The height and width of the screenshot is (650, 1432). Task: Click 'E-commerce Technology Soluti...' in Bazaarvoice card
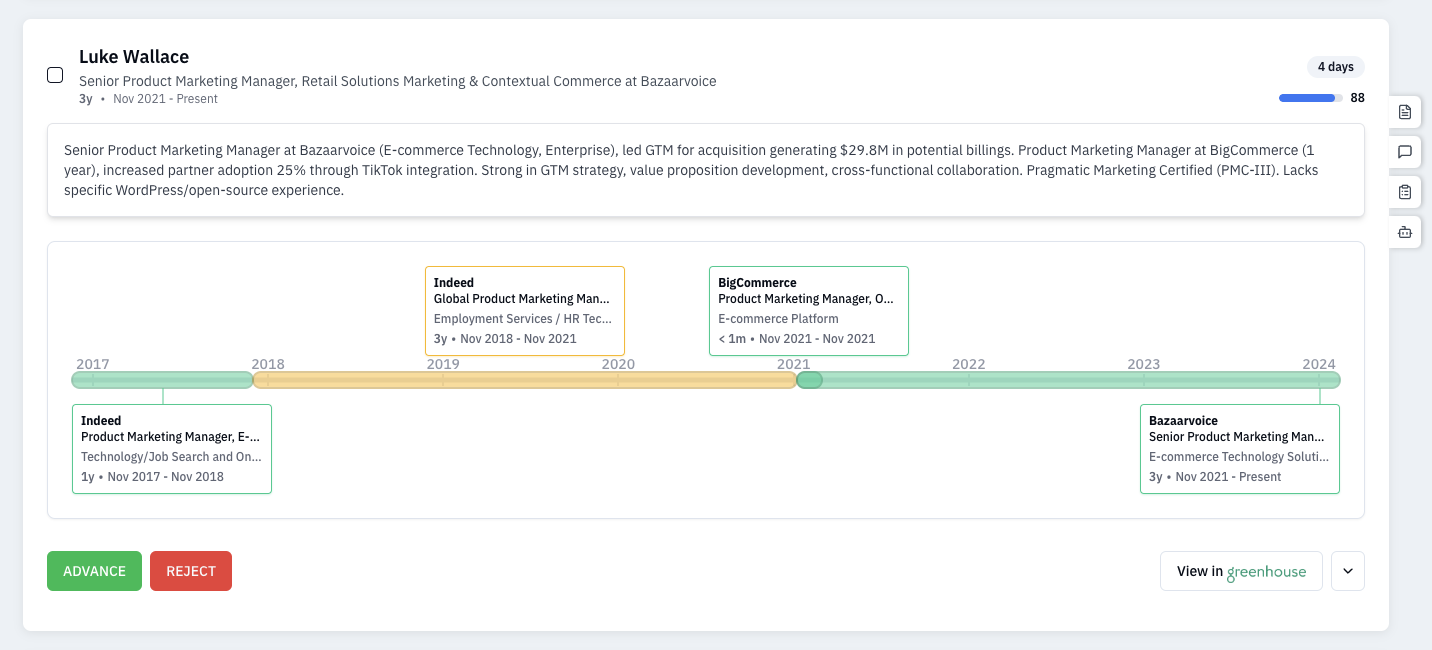coord(1239,457)
